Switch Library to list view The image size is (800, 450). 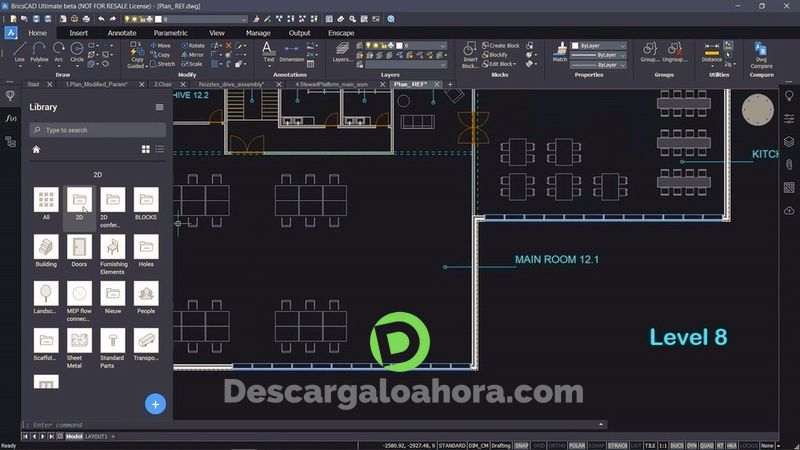coord(160,149)
